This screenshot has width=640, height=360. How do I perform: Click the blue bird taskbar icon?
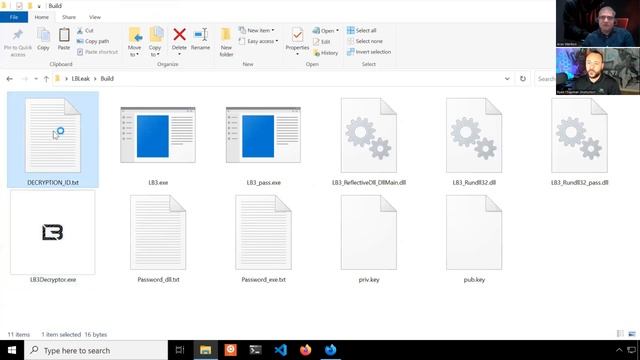(331, 350)
